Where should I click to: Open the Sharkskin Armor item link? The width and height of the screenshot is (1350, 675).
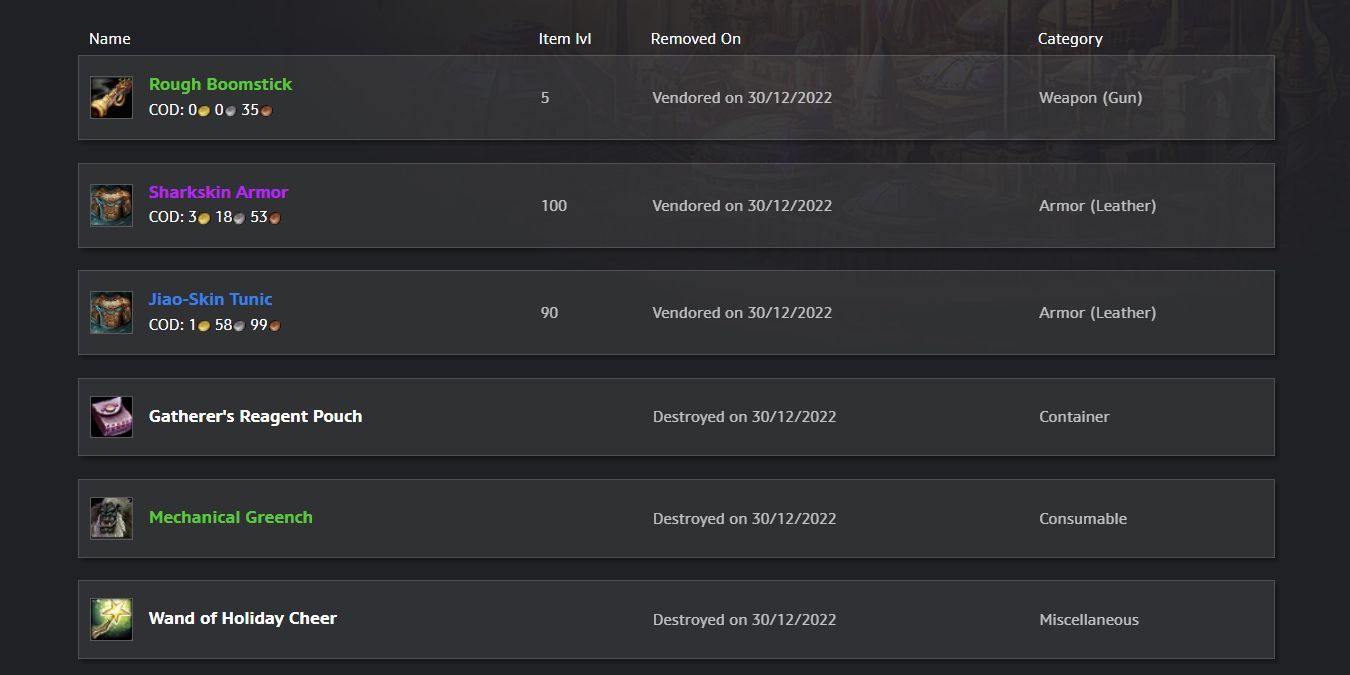[x=218, y=192]
